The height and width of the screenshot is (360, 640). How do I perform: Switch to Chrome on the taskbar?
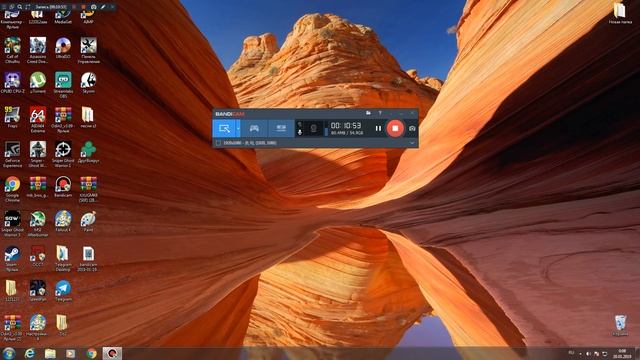[91, 353]
